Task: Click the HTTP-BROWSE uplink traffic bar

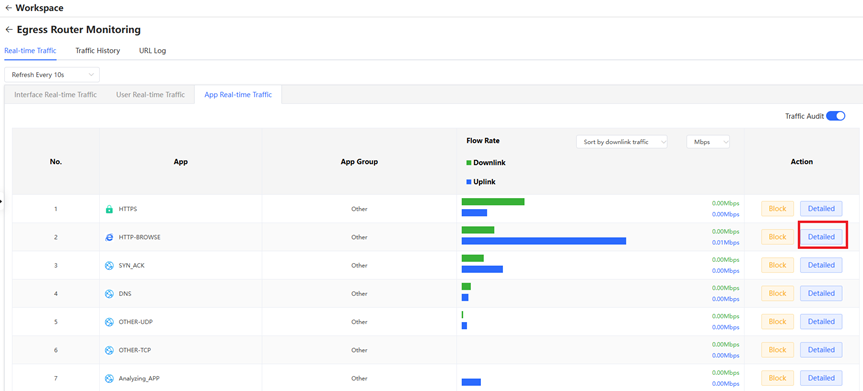Action: [x=544, y=241]
